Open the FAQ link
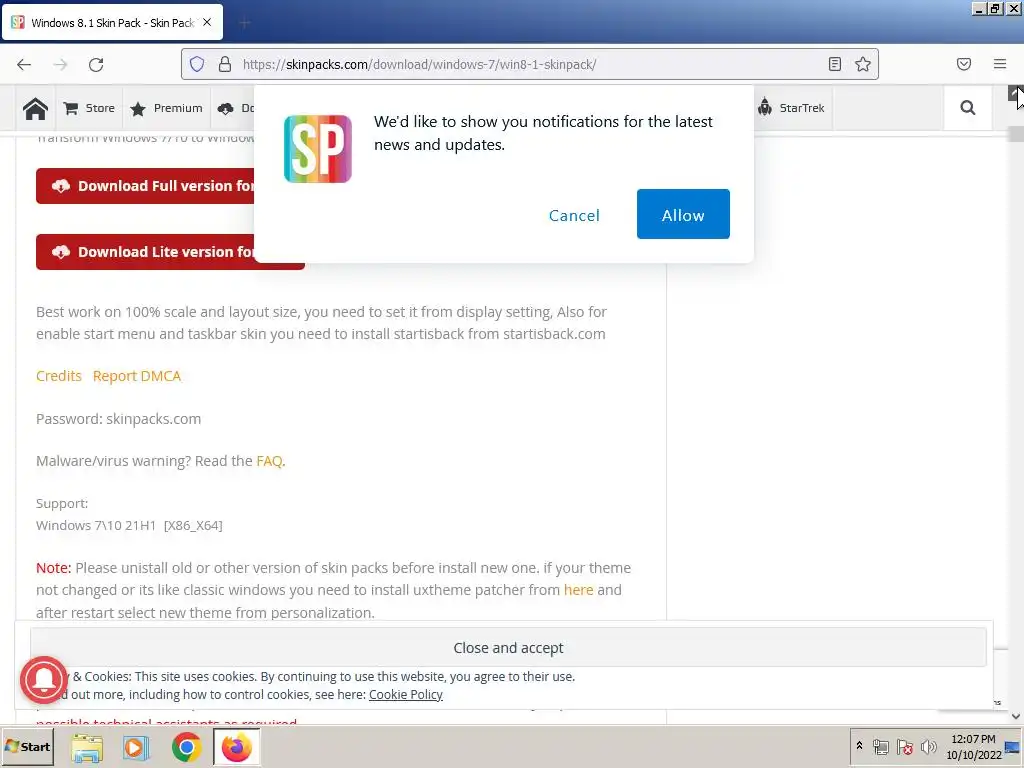This screenshot has width=1024, height=768. 269,461
